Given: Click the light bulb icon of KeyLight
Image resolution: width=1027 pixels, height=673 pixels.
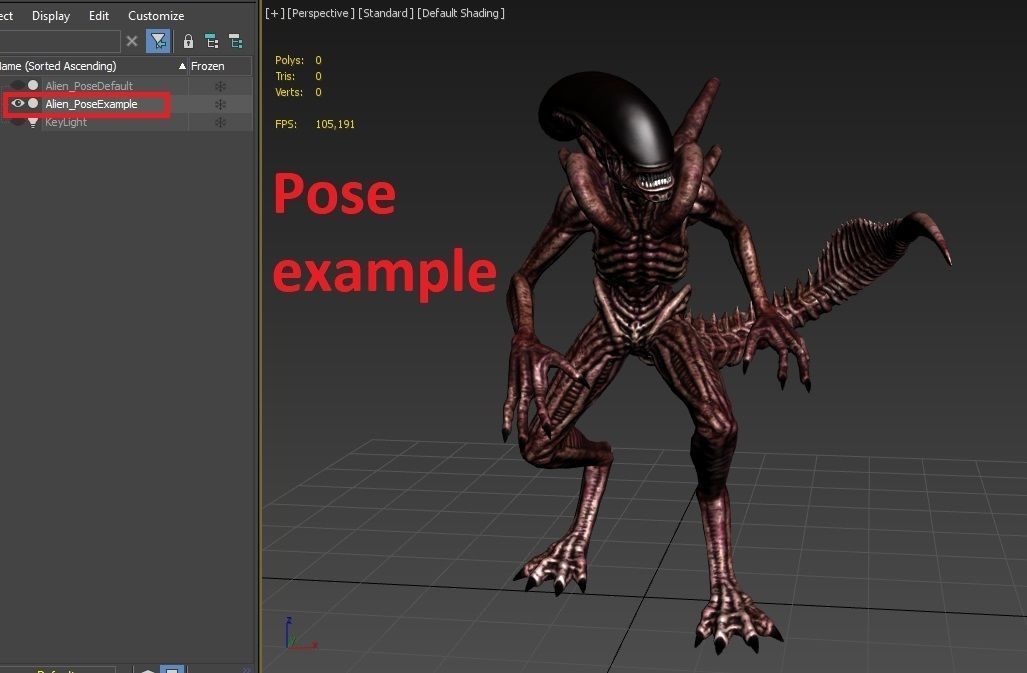Looking at the screenshot, I should [x=33, y=122].
